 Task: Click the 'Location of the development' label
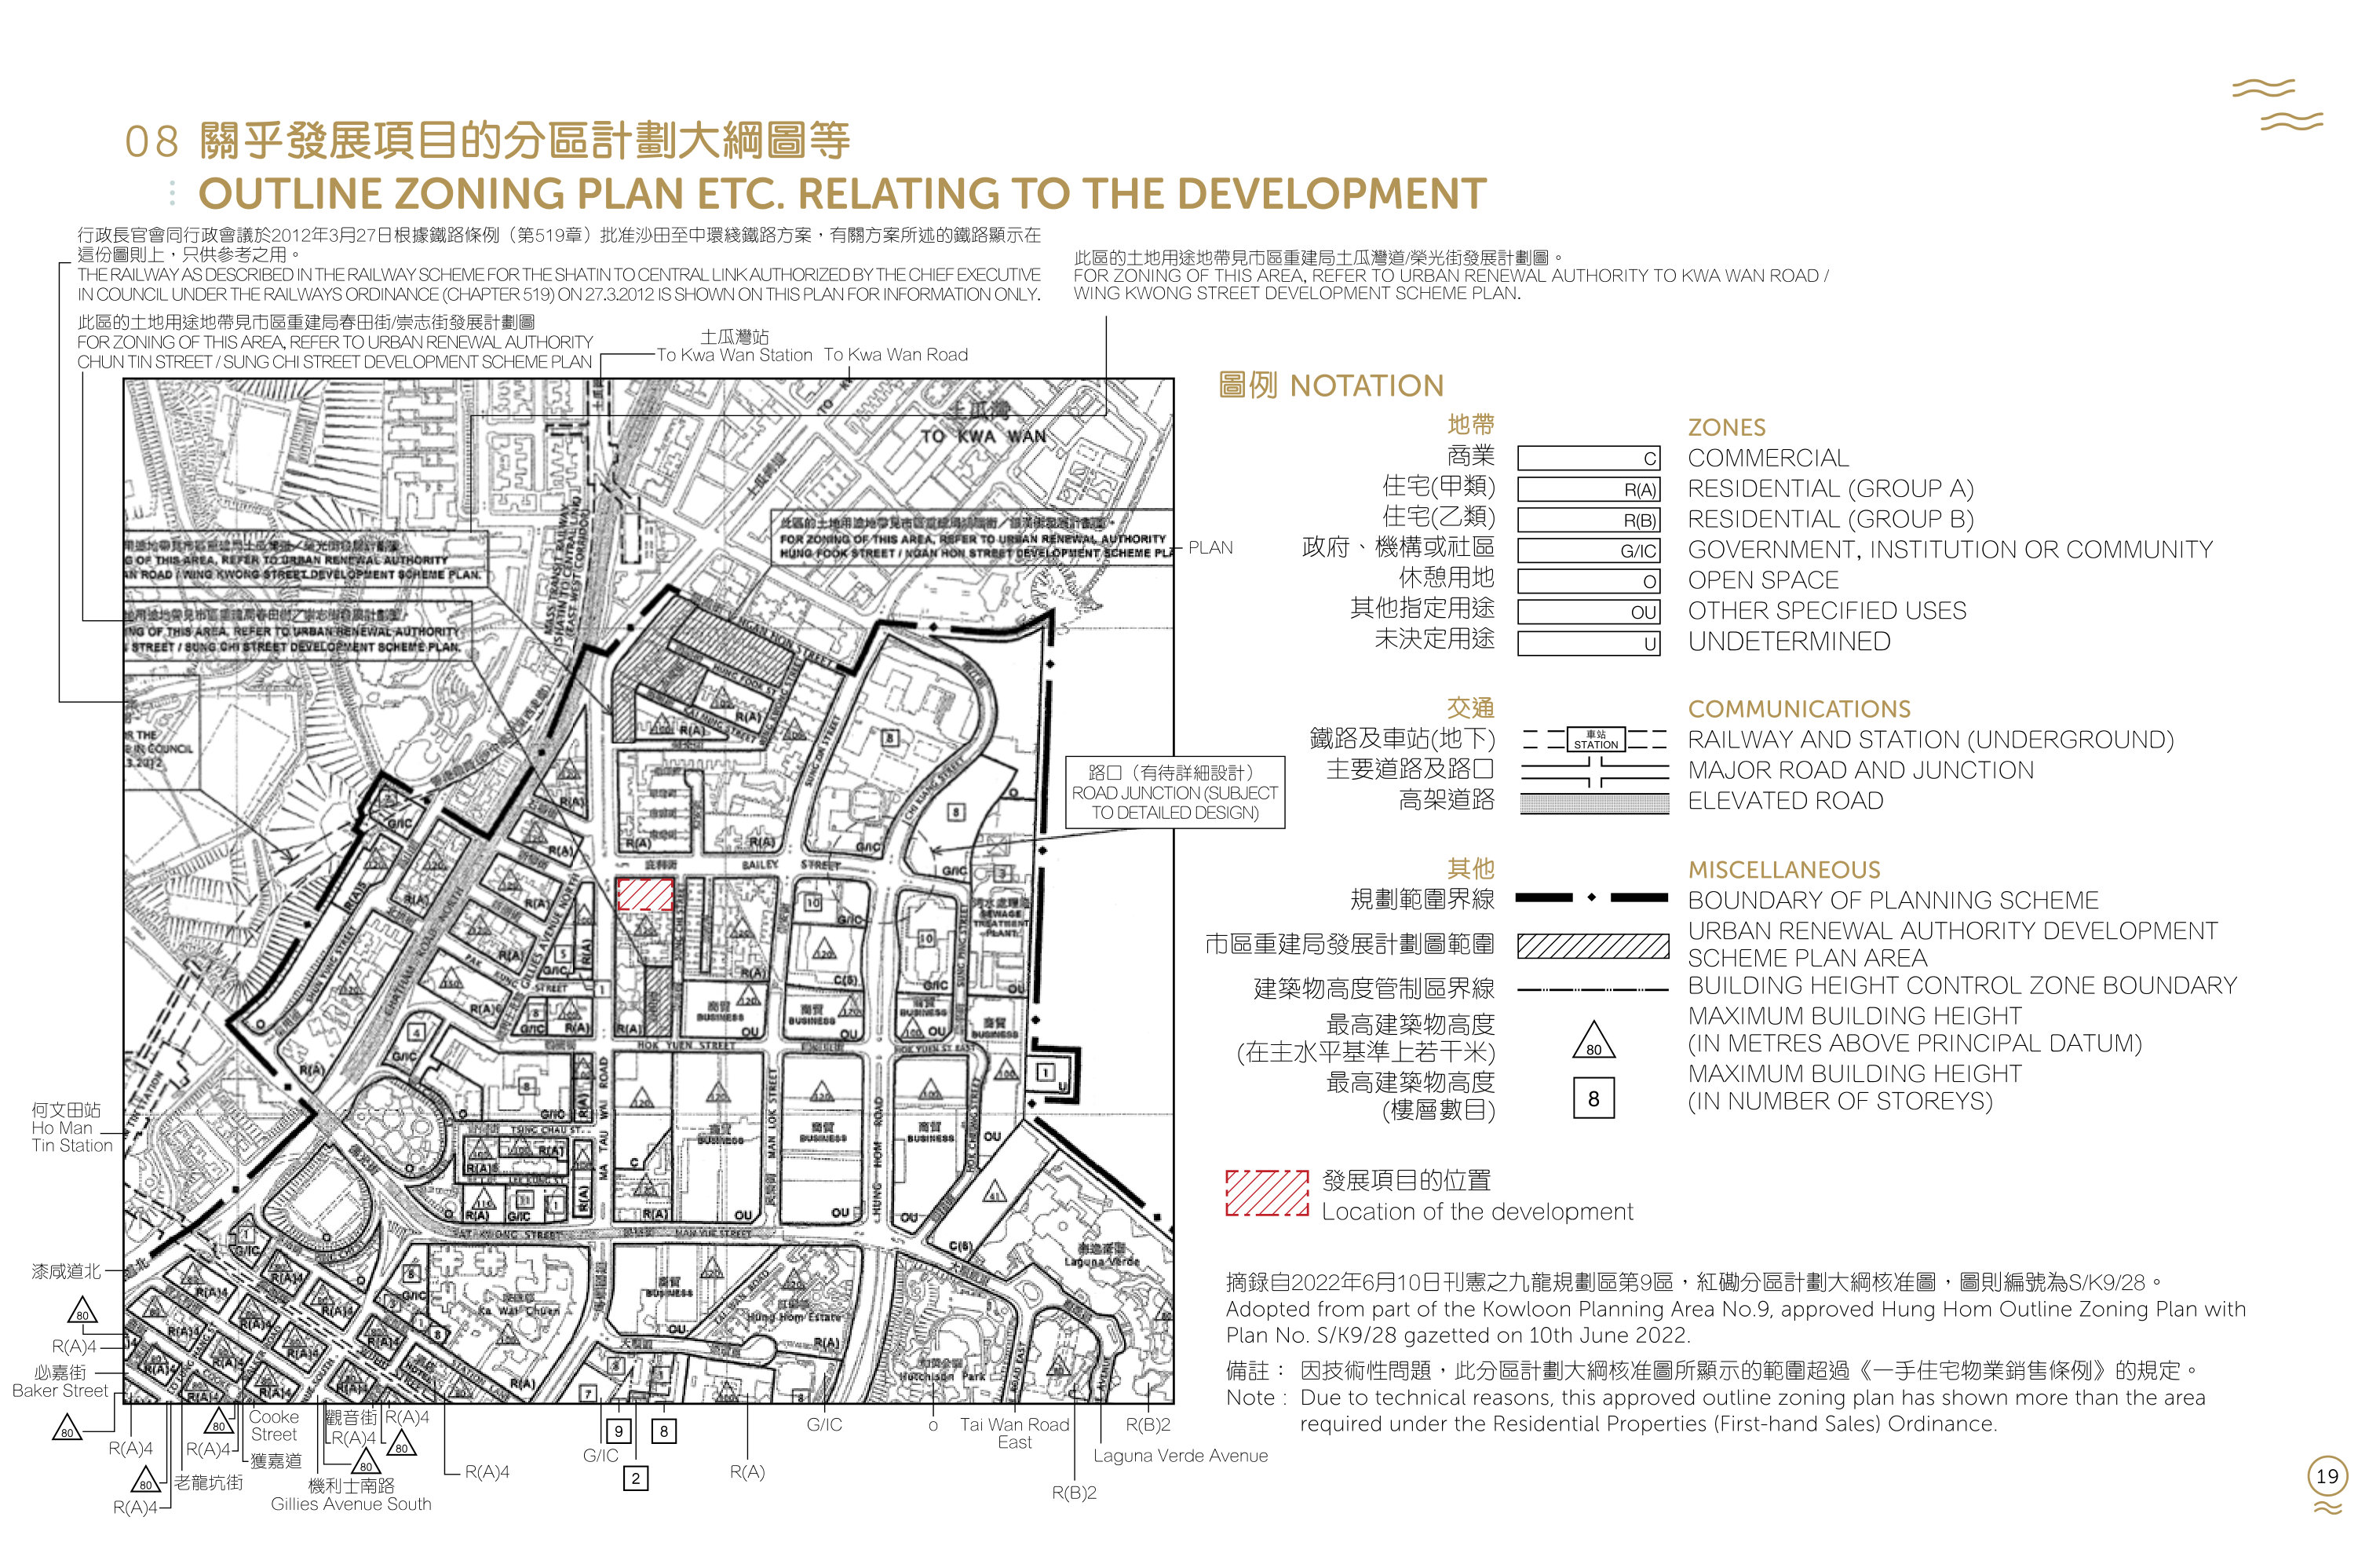1477,1212
